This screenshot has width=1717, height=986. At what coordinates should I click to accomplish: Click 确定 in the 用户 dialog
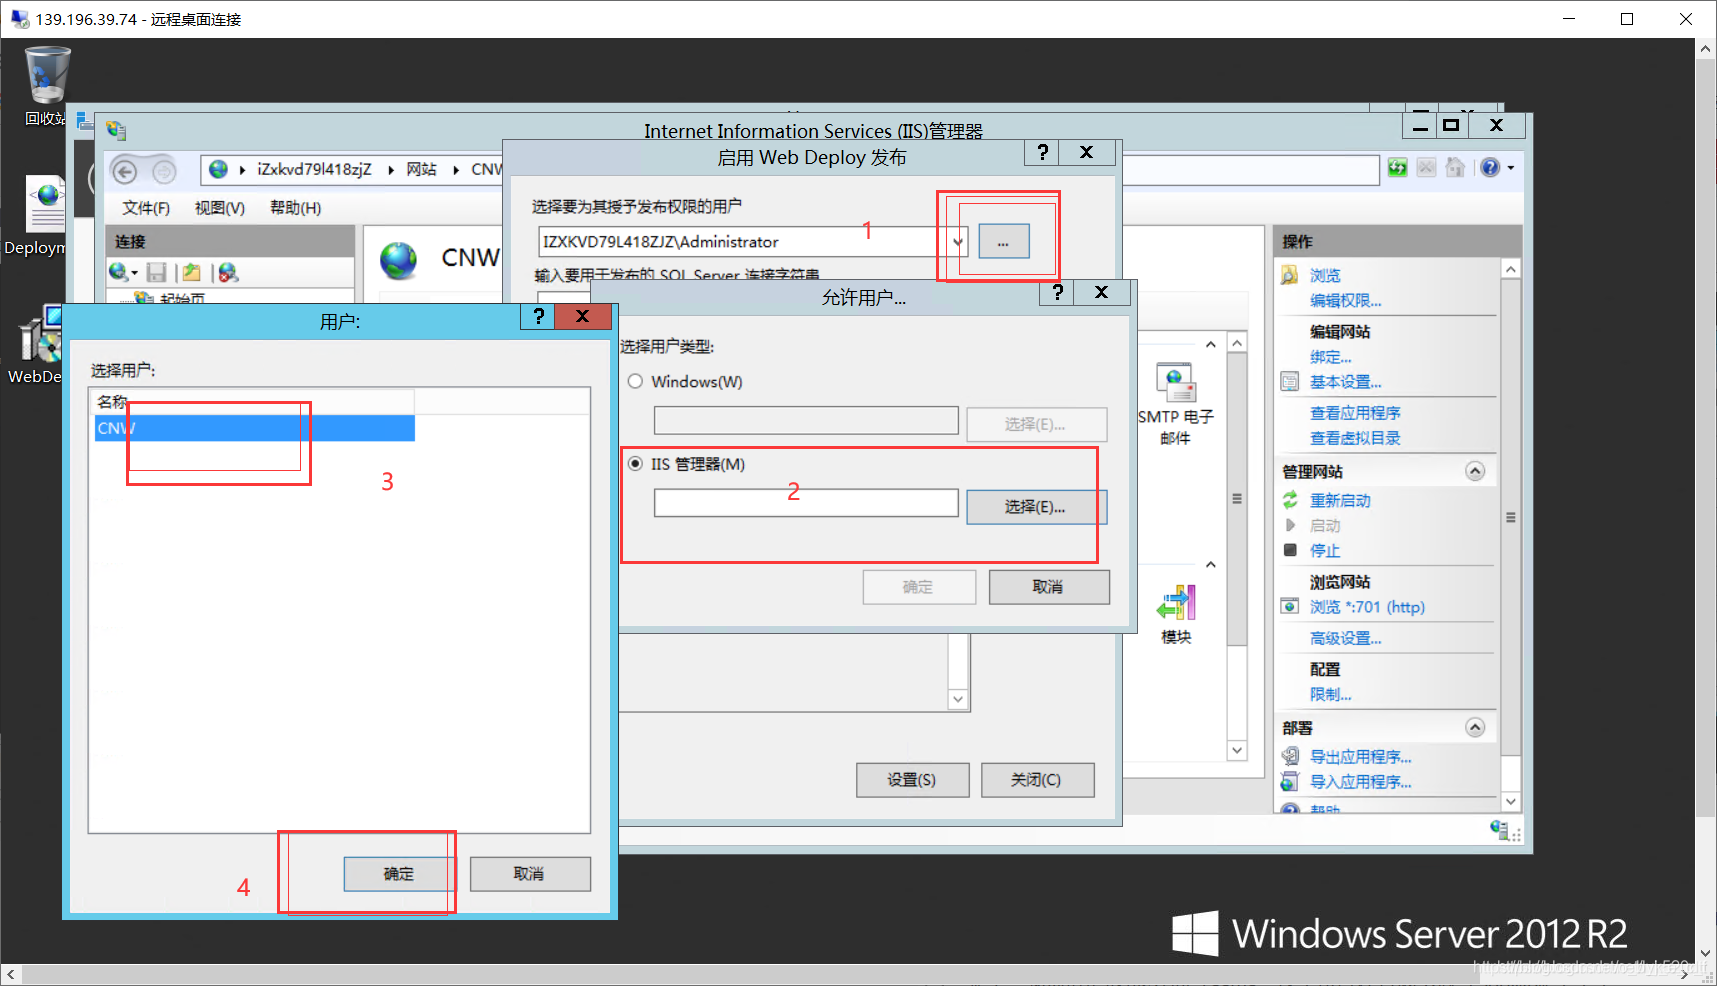click(x=399, y=874)
